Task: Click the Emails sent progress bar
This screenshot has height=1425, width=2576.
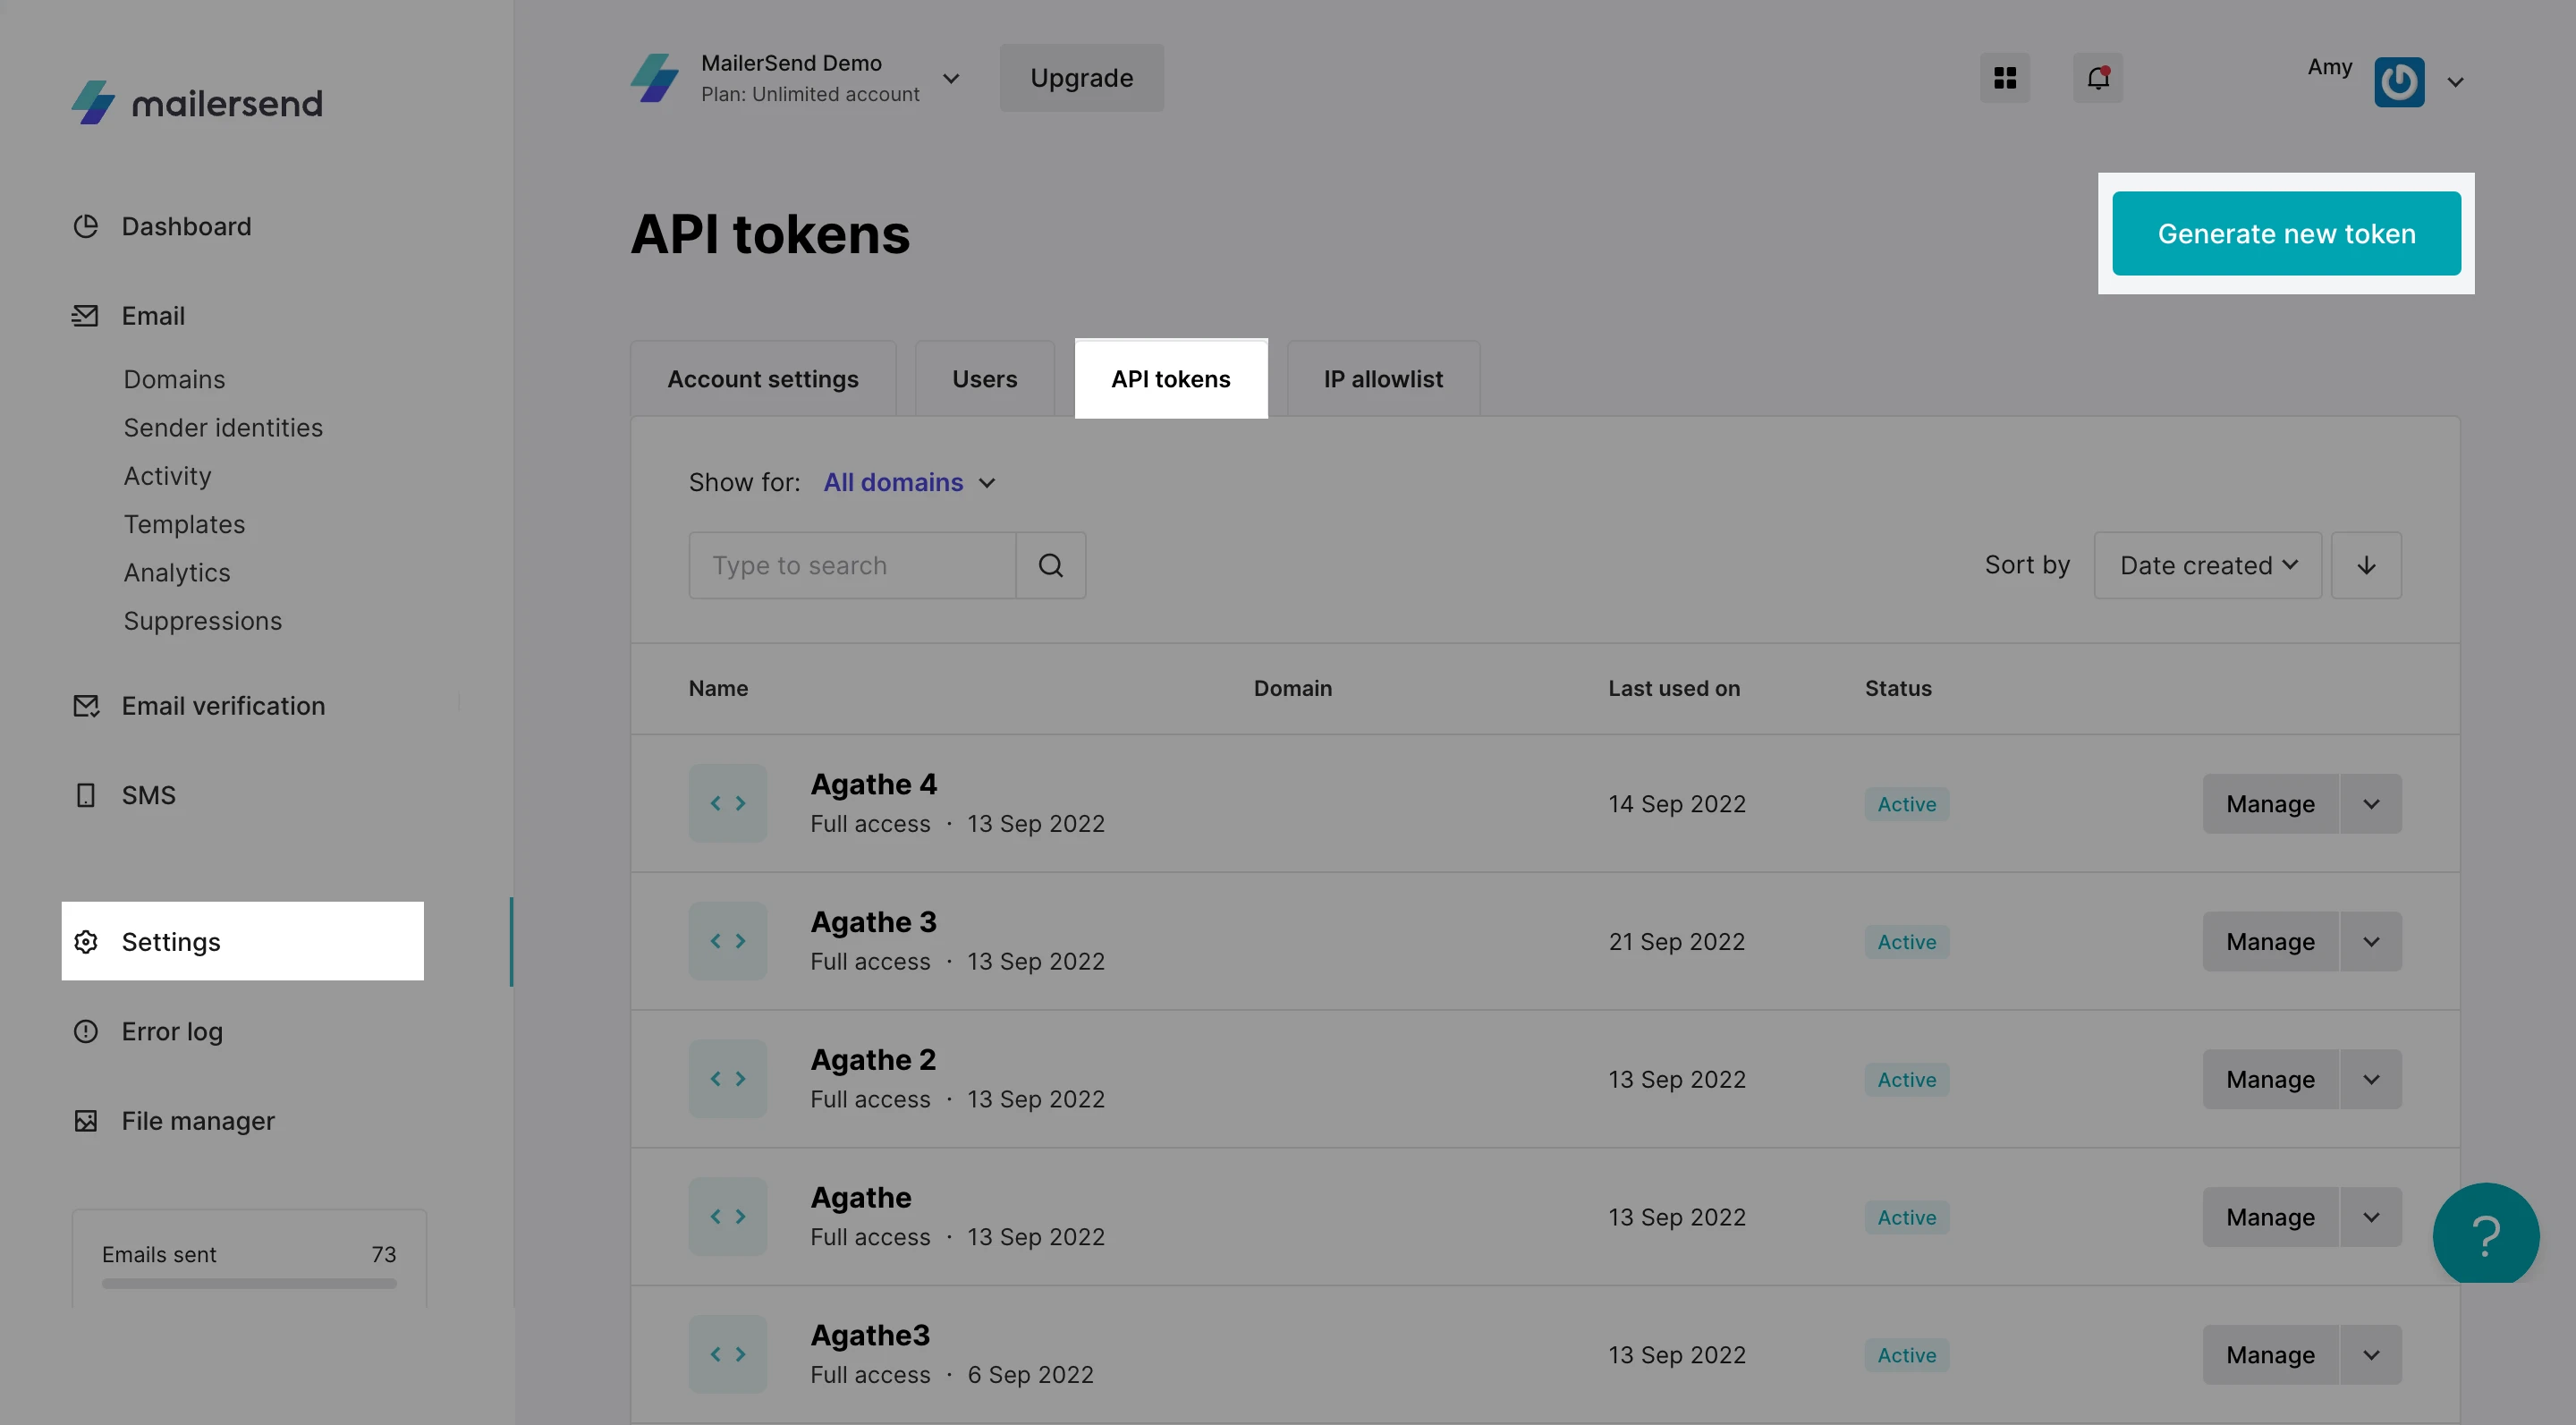Action: (249, 1284)
